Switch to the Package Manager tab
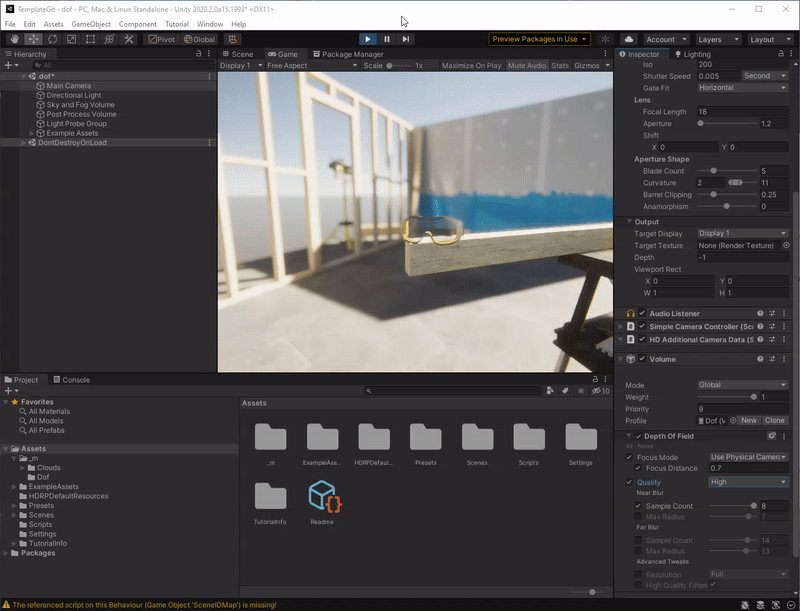The width and height of the screenshot is (800, 611). pyautogui.click(x=348, y=54)
